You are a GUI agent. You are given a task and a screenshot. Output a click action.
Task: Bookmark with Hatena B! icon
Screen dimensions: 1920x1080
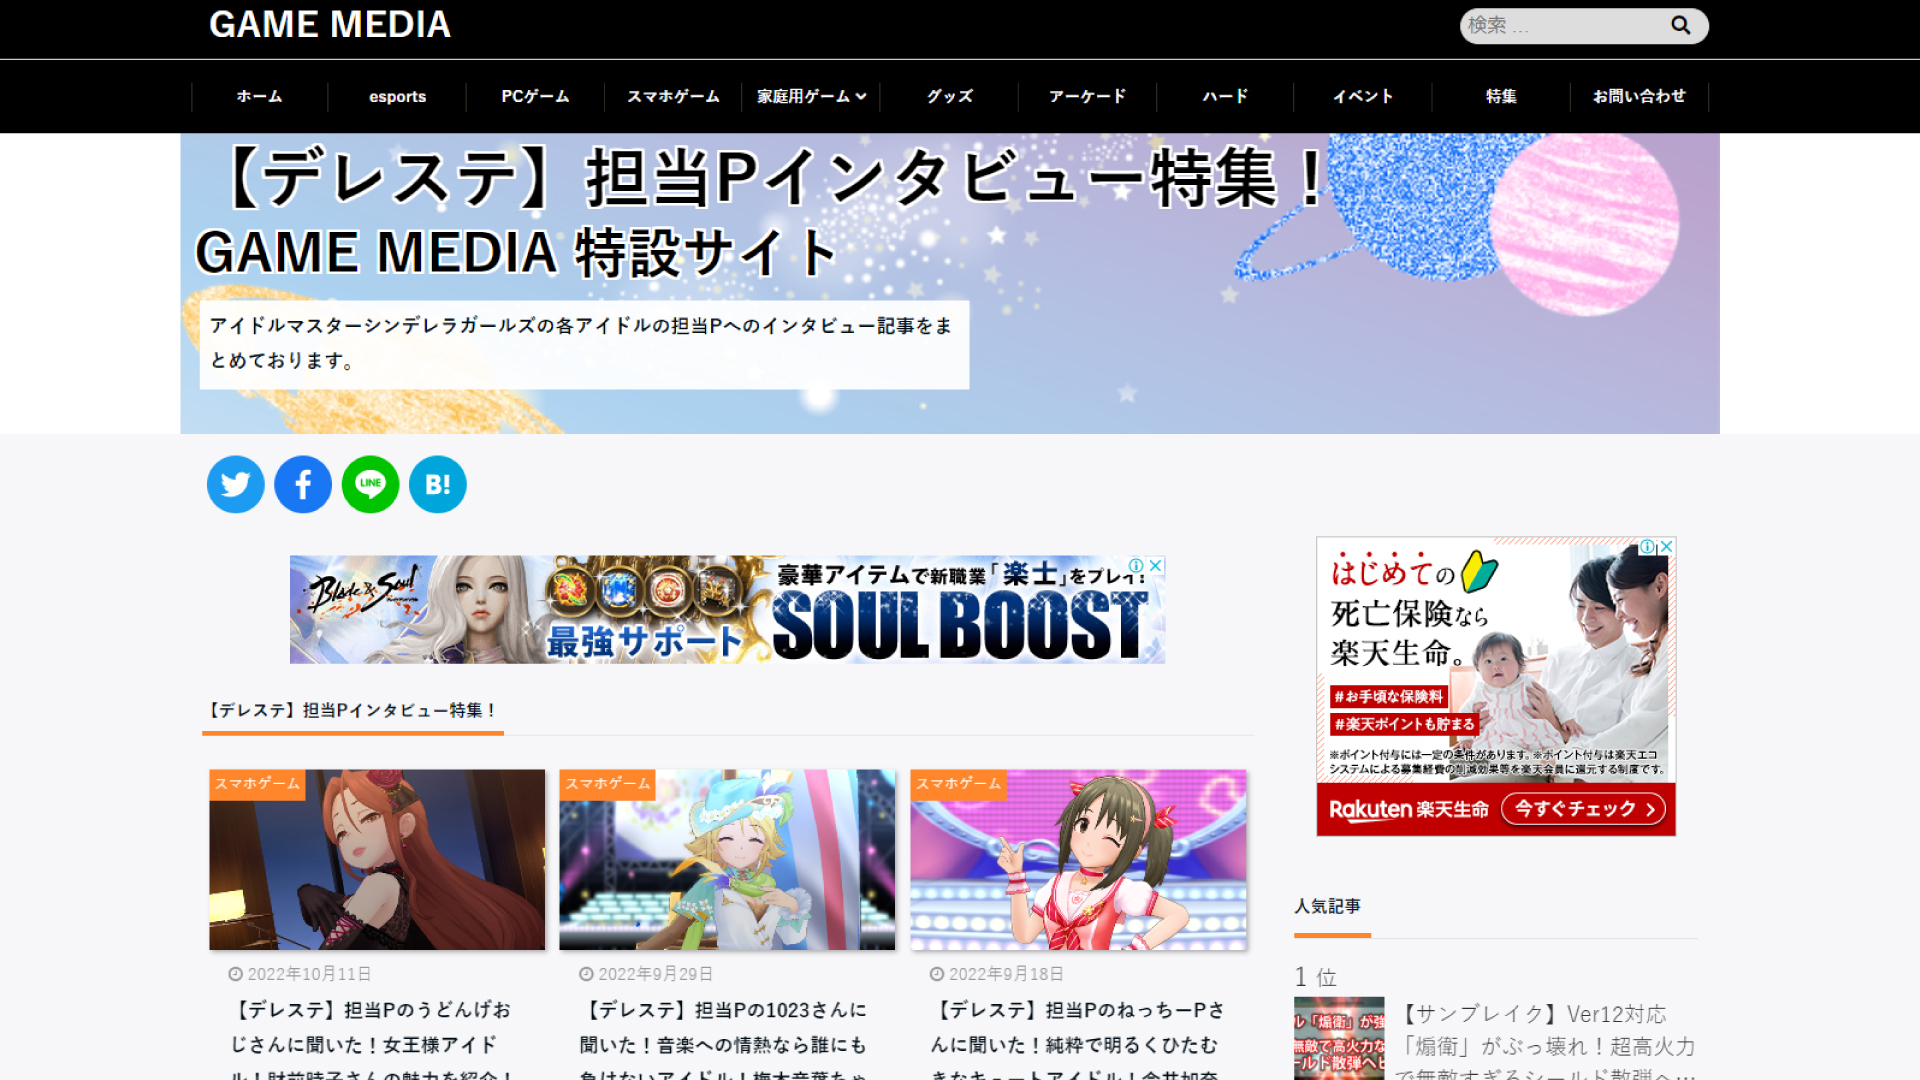[438, 485]
